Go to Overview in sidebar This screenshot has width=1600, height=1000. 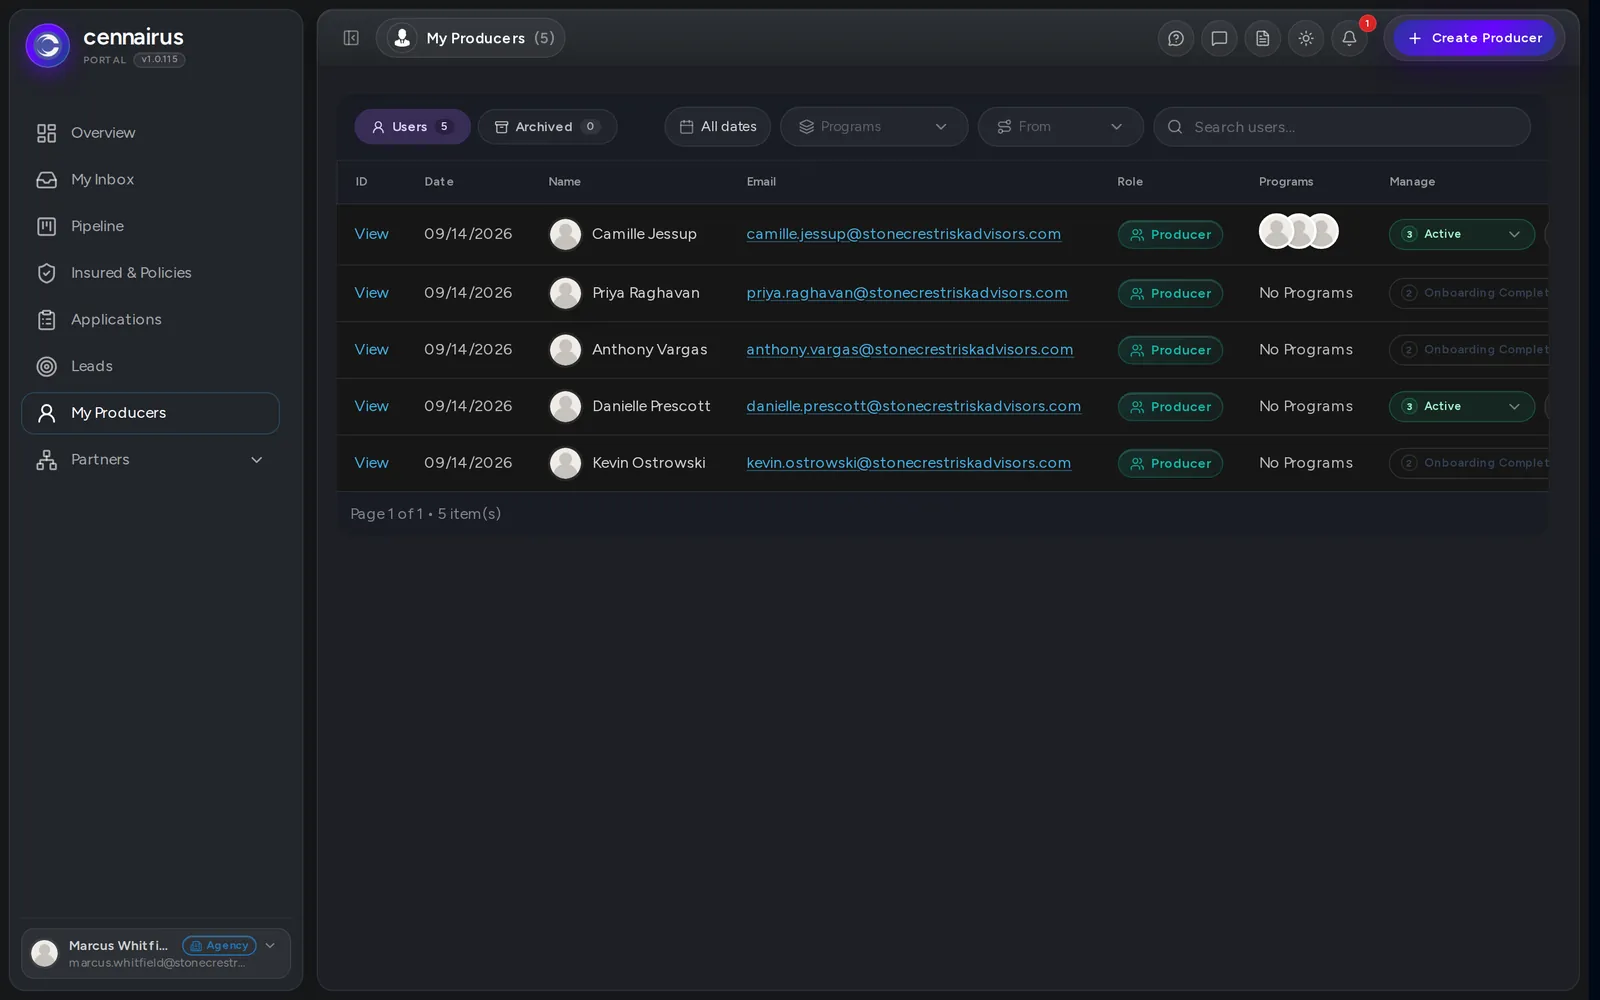click(x=150, y=133)
